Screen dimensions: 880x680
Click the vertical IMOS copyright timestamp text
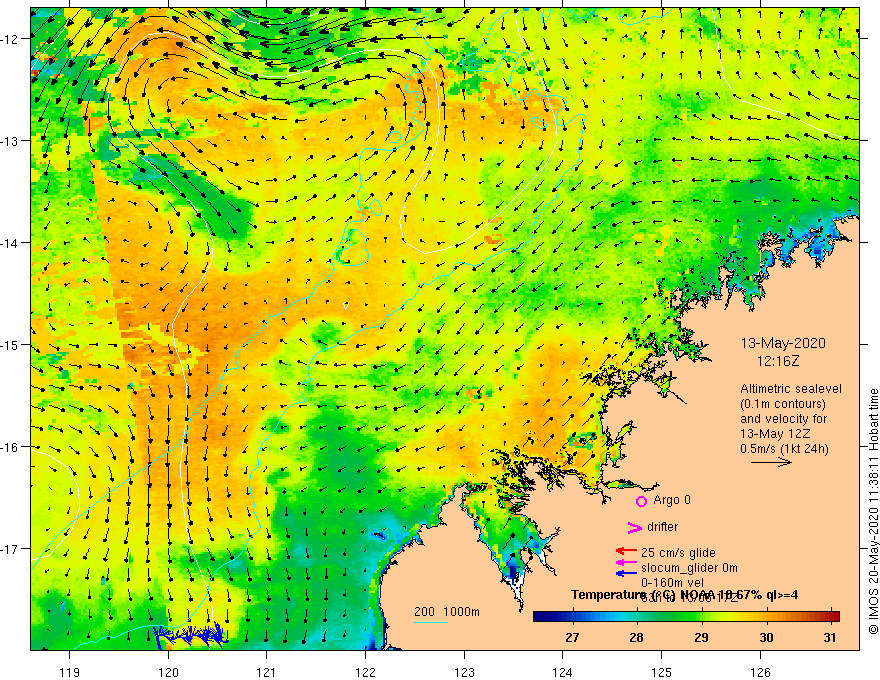tap(873, 511)
